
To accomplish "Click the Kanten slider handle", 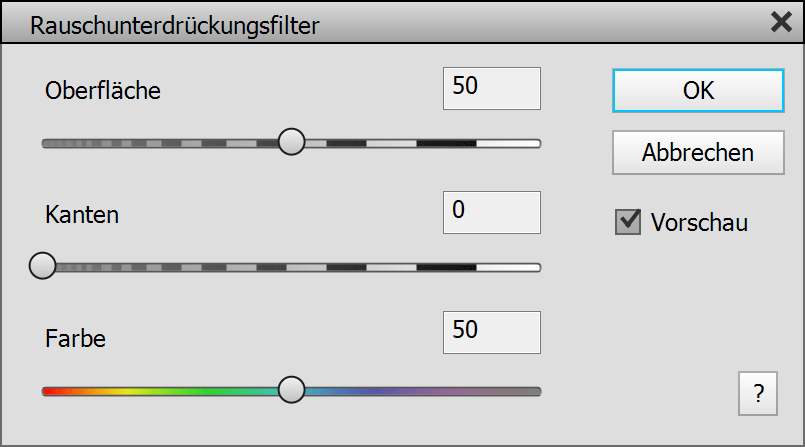I will [43, 266].
